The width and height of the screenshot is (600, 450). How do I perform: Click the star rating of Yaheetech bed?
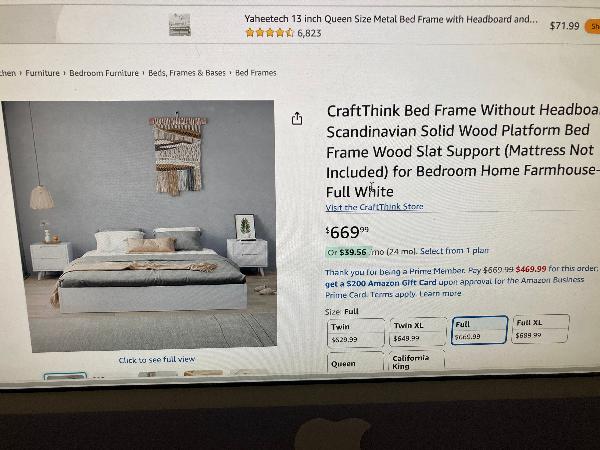[269, 33]
